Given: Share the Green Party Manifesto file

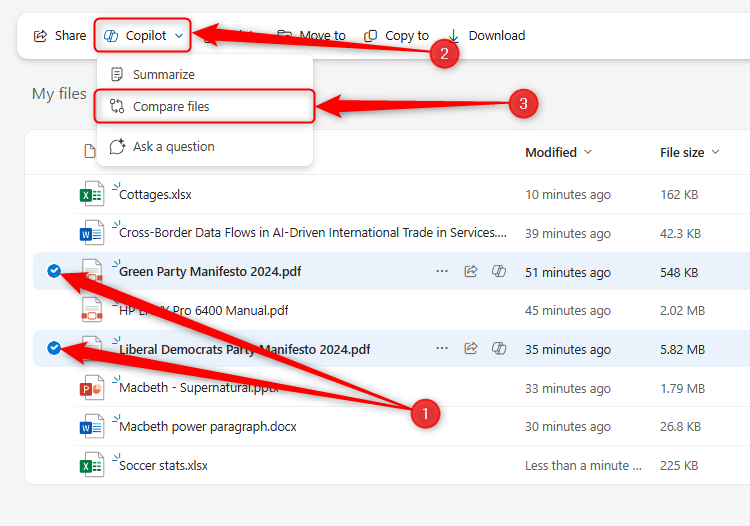Looking at the screenshot, I should (470, 271).
